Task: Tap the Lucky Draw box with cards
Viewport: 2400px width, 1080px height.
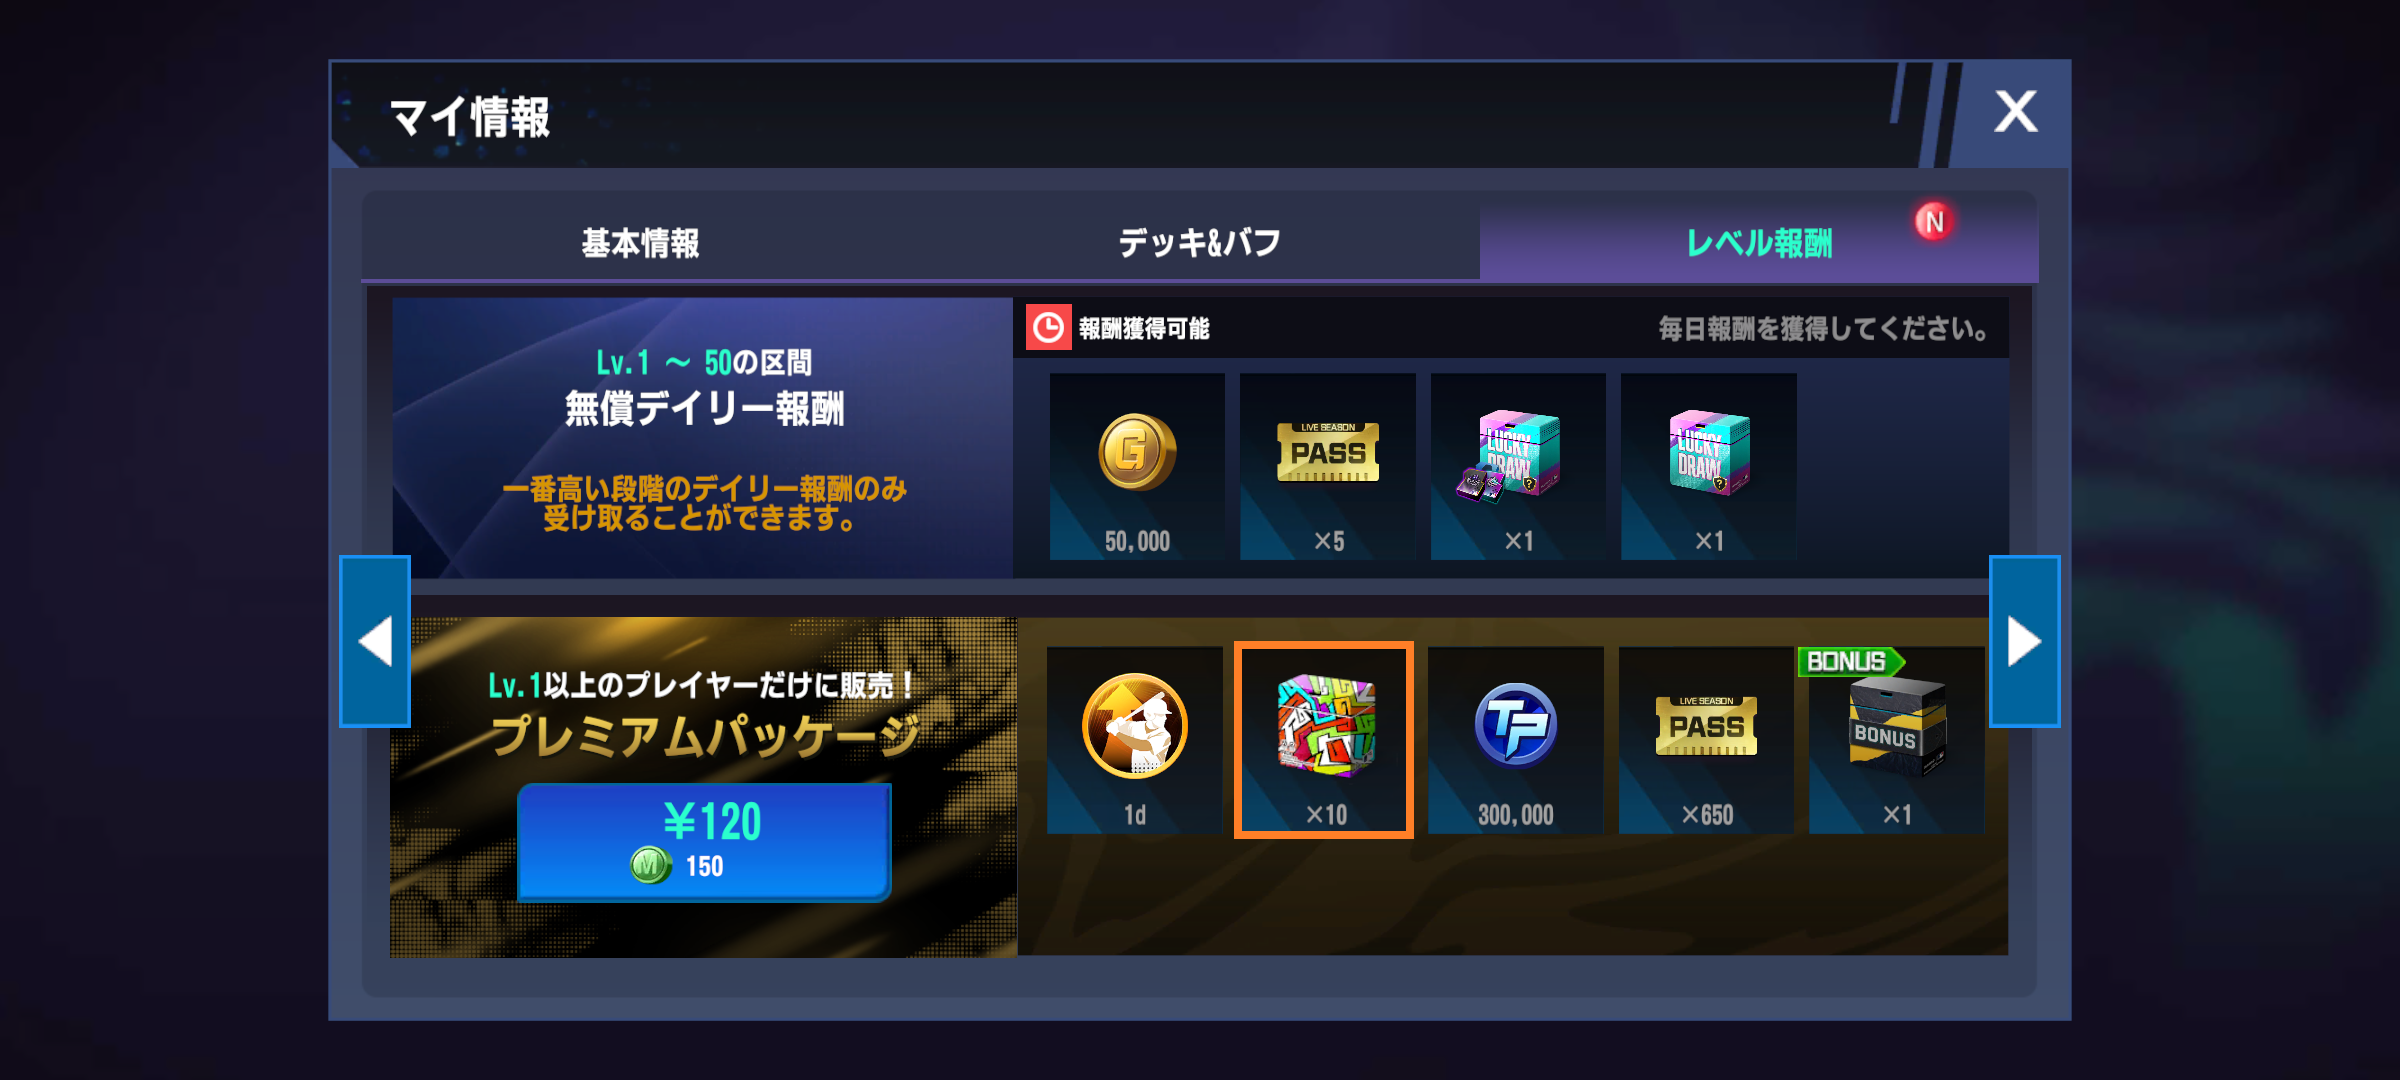Action: click(x=1518, y=466)
